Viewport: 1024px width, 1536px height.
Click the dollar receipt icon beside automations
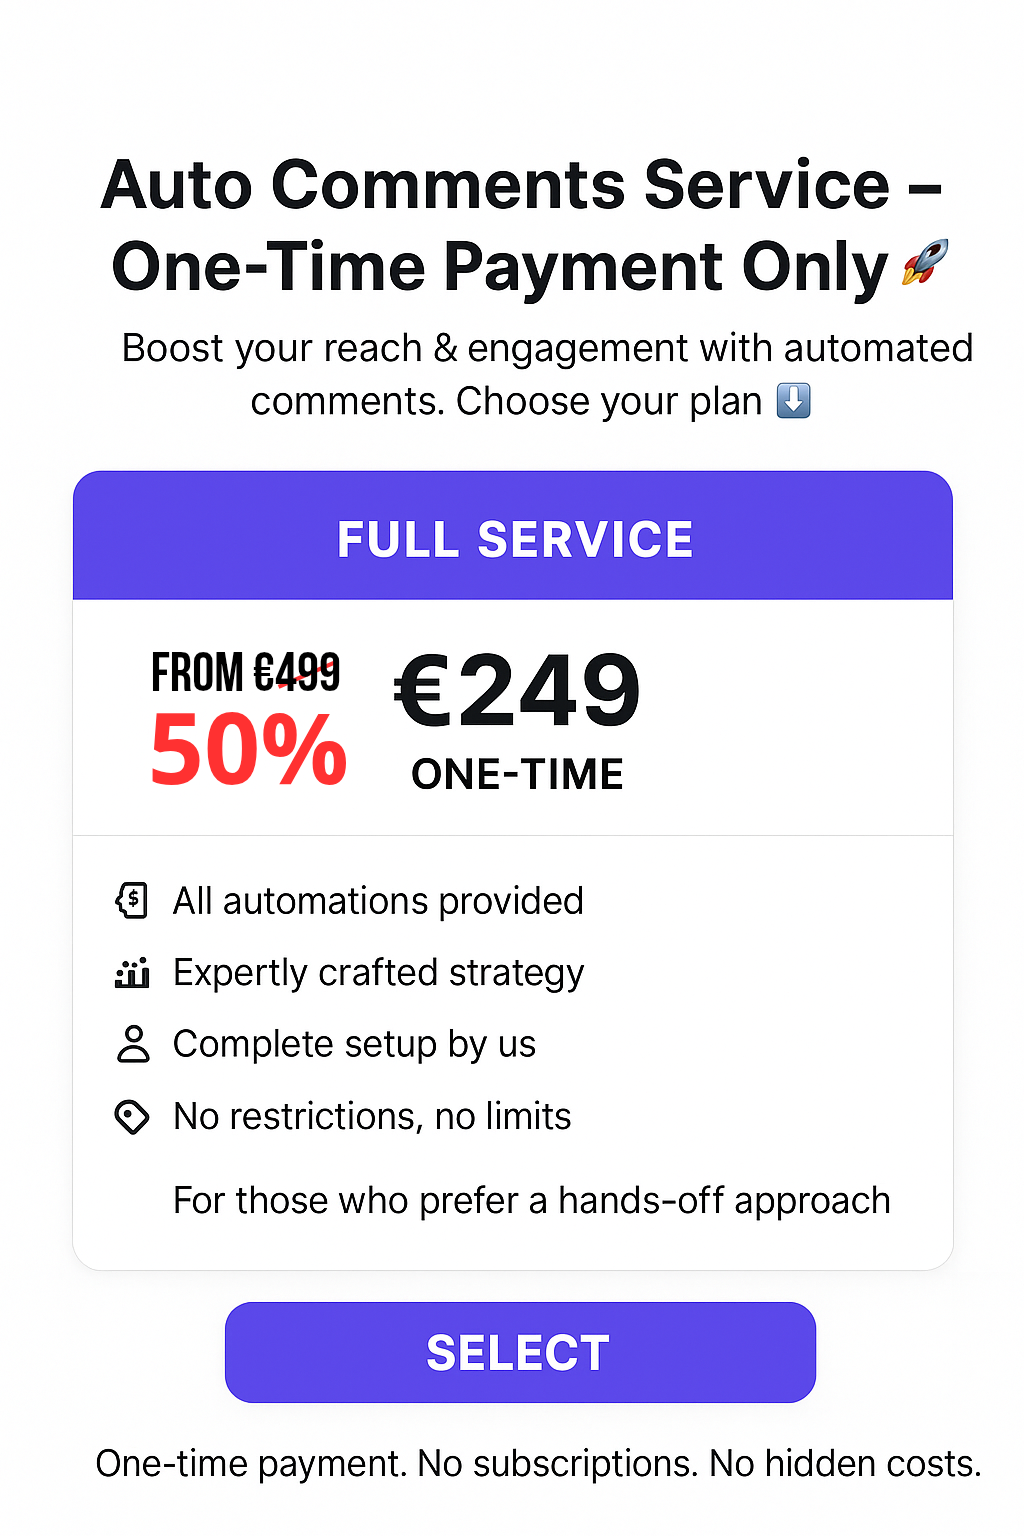(x=132, y=900)
